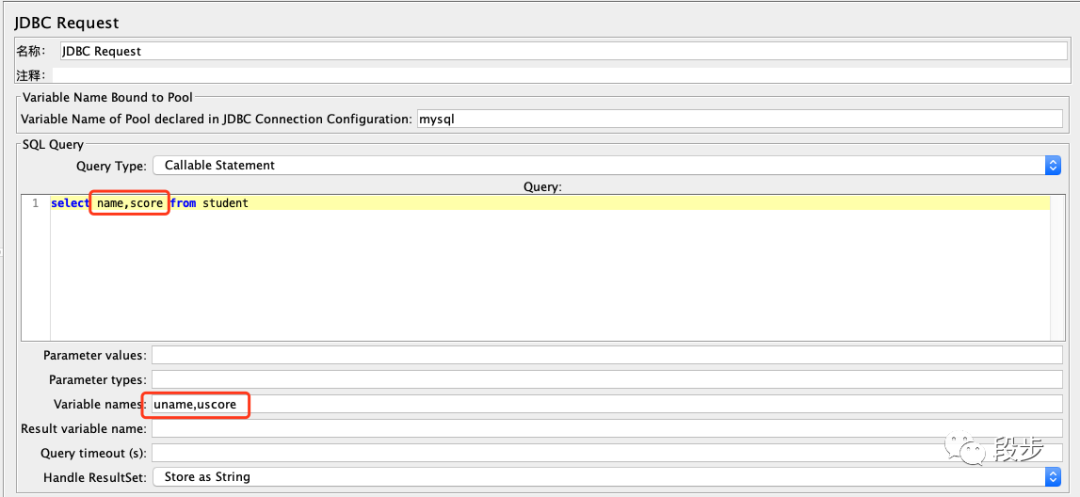This screenshot has height=497, width=1080.
Task: Click the 'Query Type:' label
Action: [111, 166]
